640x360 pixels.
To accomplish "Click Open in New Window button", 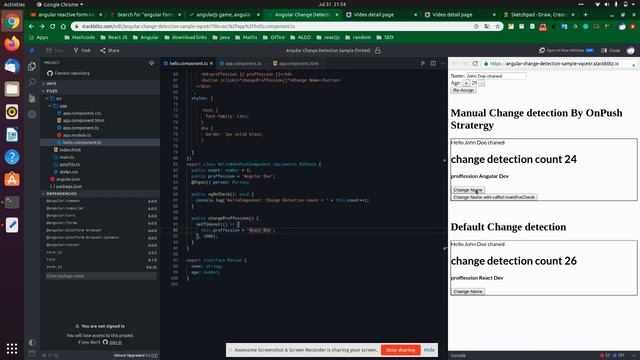I will click(566, 51).
